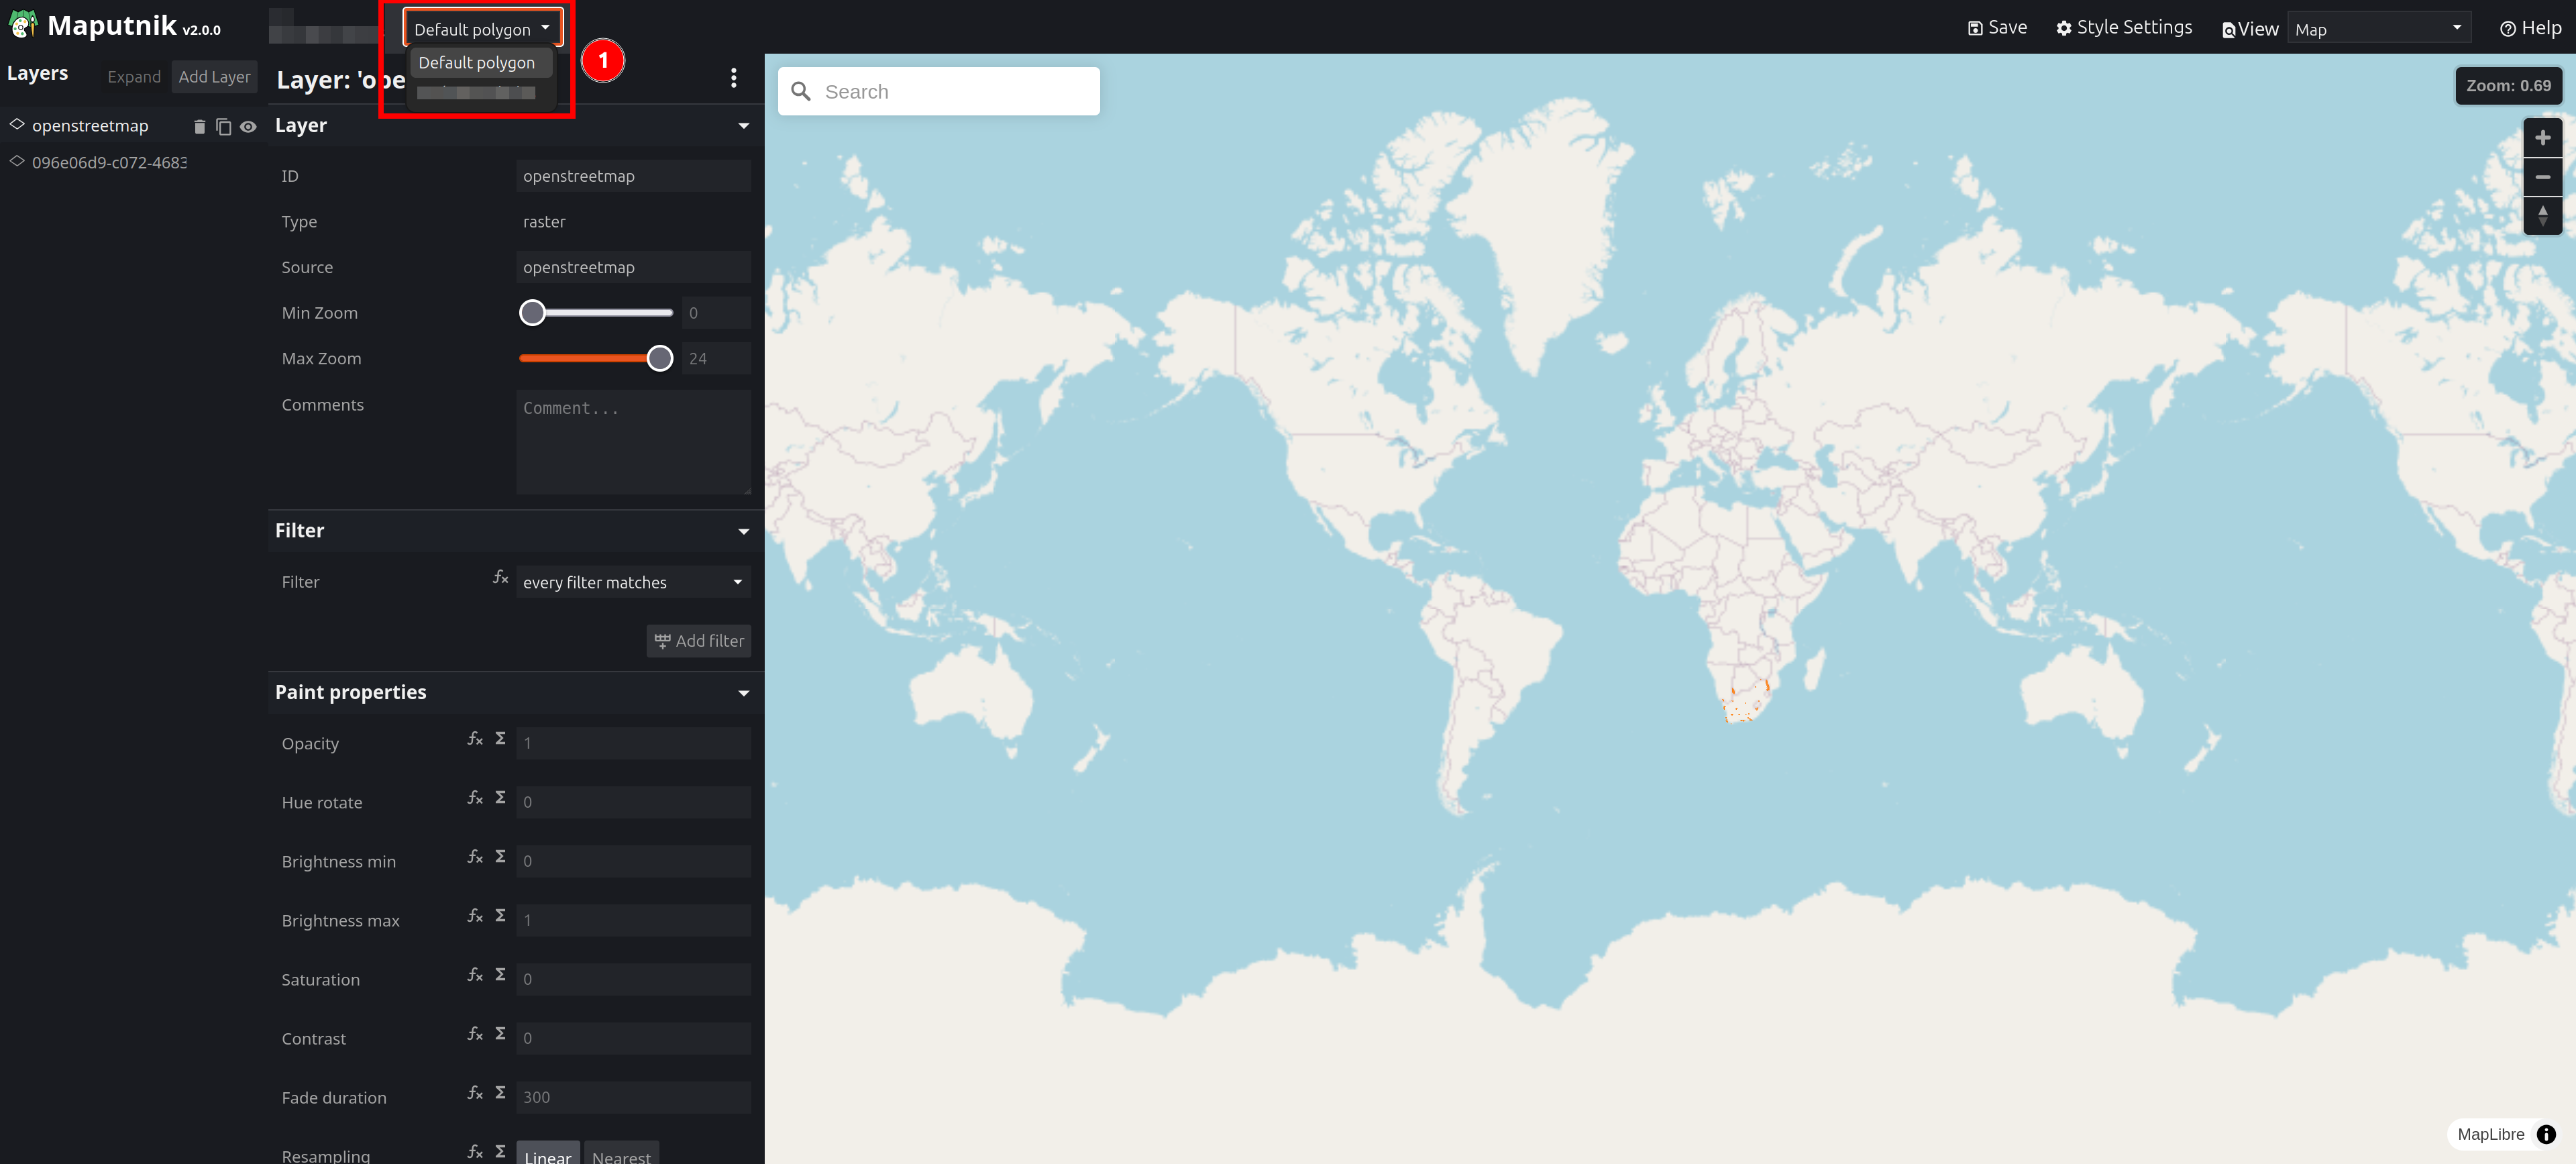Collapse the Filter section
2576x1164 pixels.
point(744,531)
